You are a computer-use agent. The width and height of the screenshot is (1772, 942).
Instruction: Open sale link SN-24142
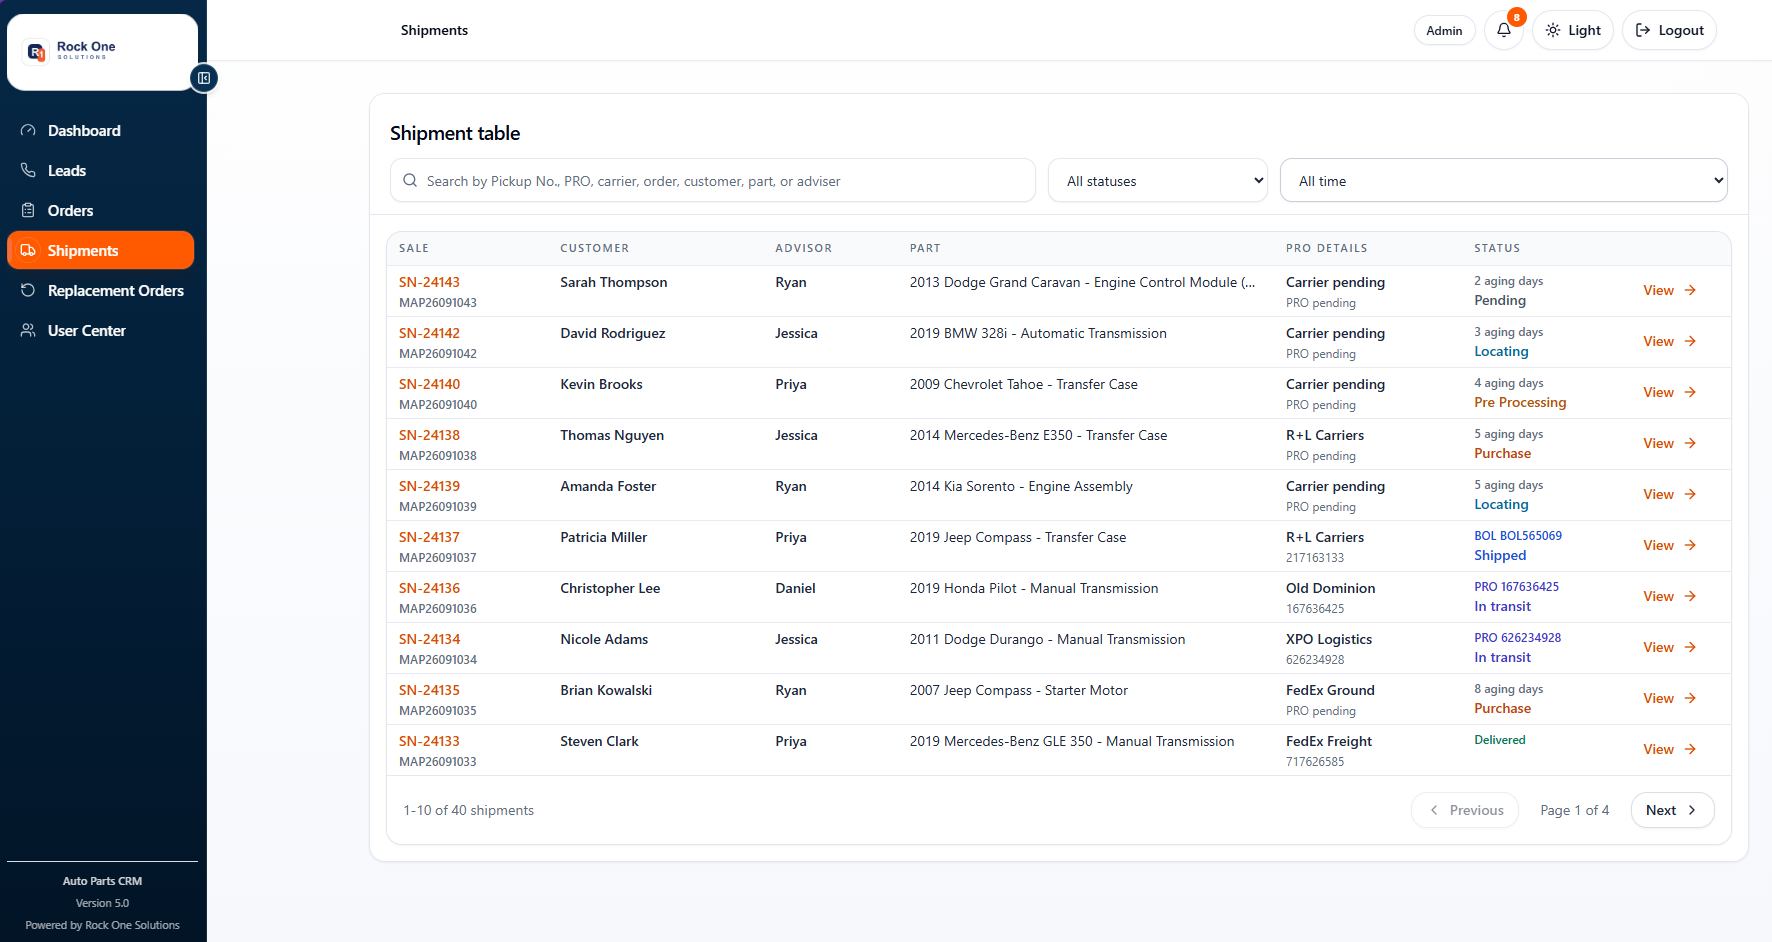pos(429,333)
